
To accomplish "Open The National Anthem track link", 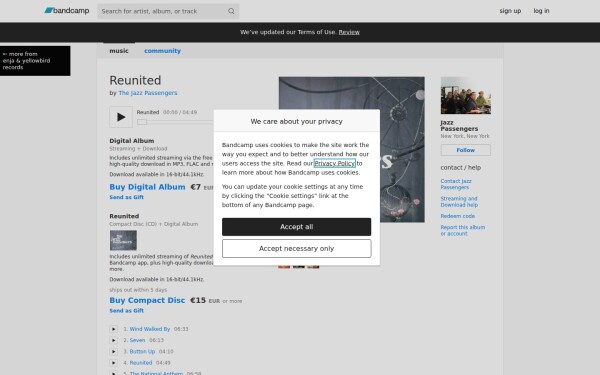I will pyautogui.click(x=156, y=373).
